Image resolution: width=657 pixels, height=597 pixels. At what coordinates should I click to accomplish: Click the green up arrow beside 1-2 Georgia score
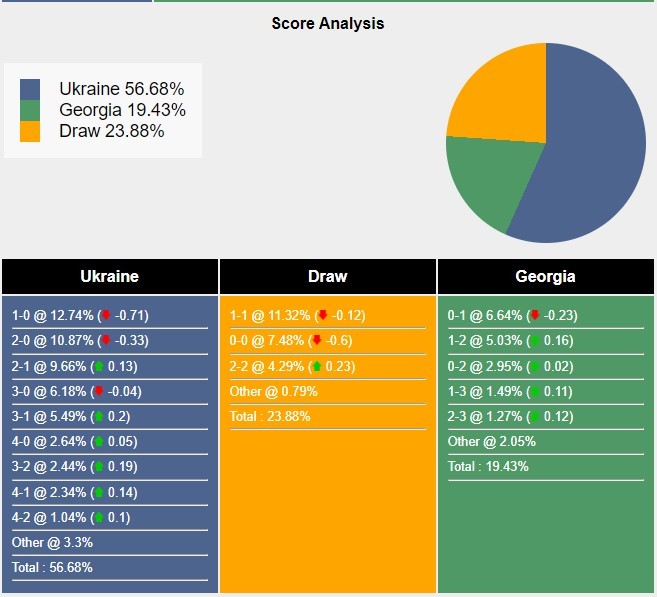coord(535,341)
